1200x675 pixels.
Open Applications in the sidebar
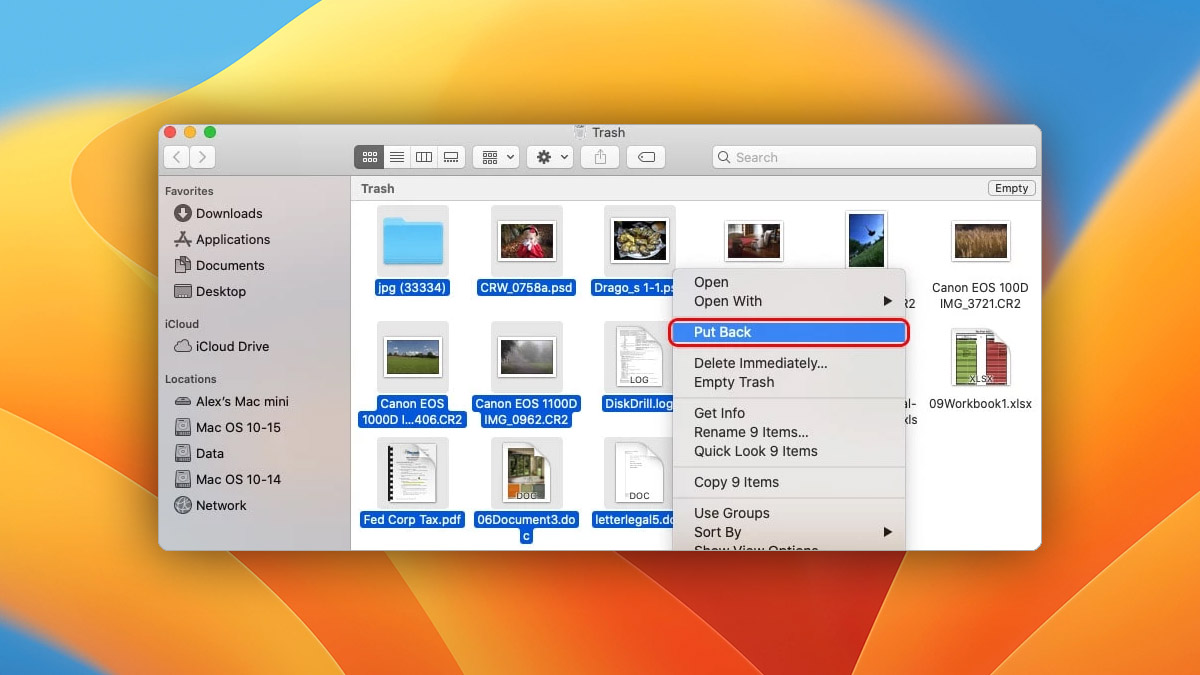(x=222, y=239)
